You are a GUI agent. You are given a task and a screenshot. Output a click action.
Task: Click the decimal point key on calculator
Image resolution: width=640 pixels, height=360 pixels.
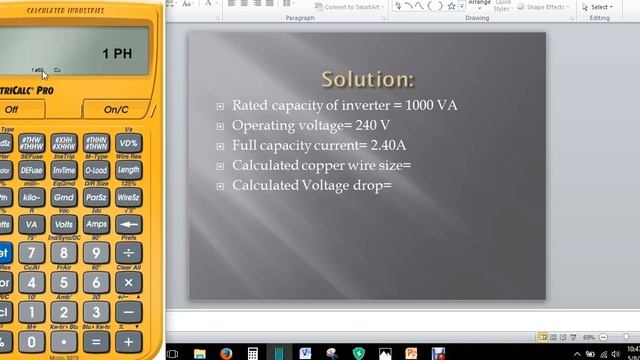pyautogui.click(x=64, y=342)
